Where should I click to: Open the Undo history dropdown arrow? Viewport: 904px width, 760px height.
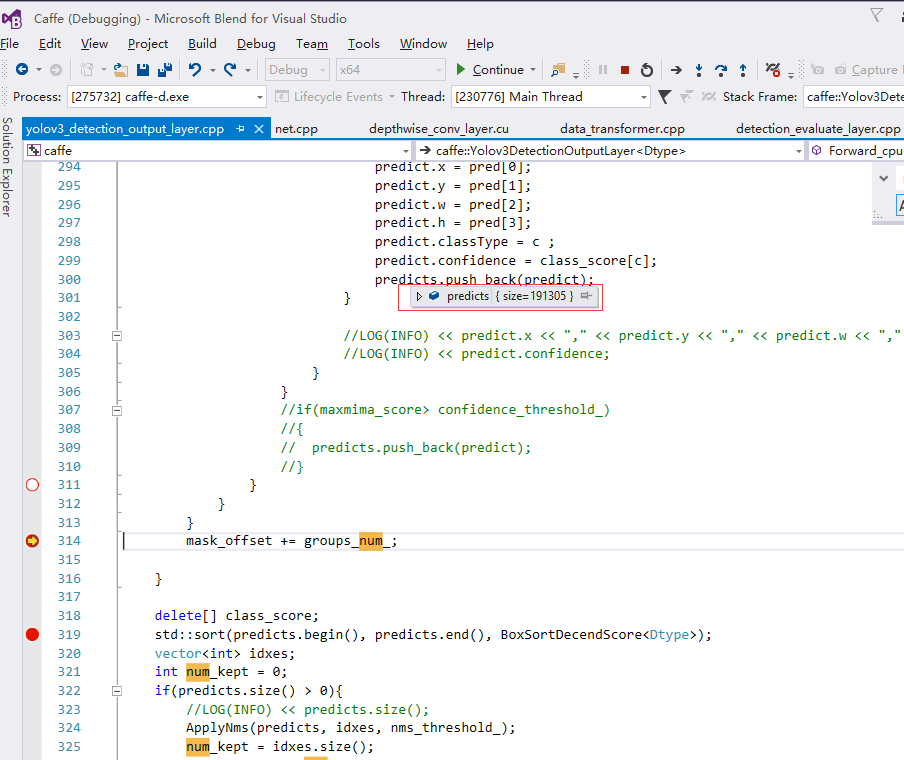(x=213, y=70)
